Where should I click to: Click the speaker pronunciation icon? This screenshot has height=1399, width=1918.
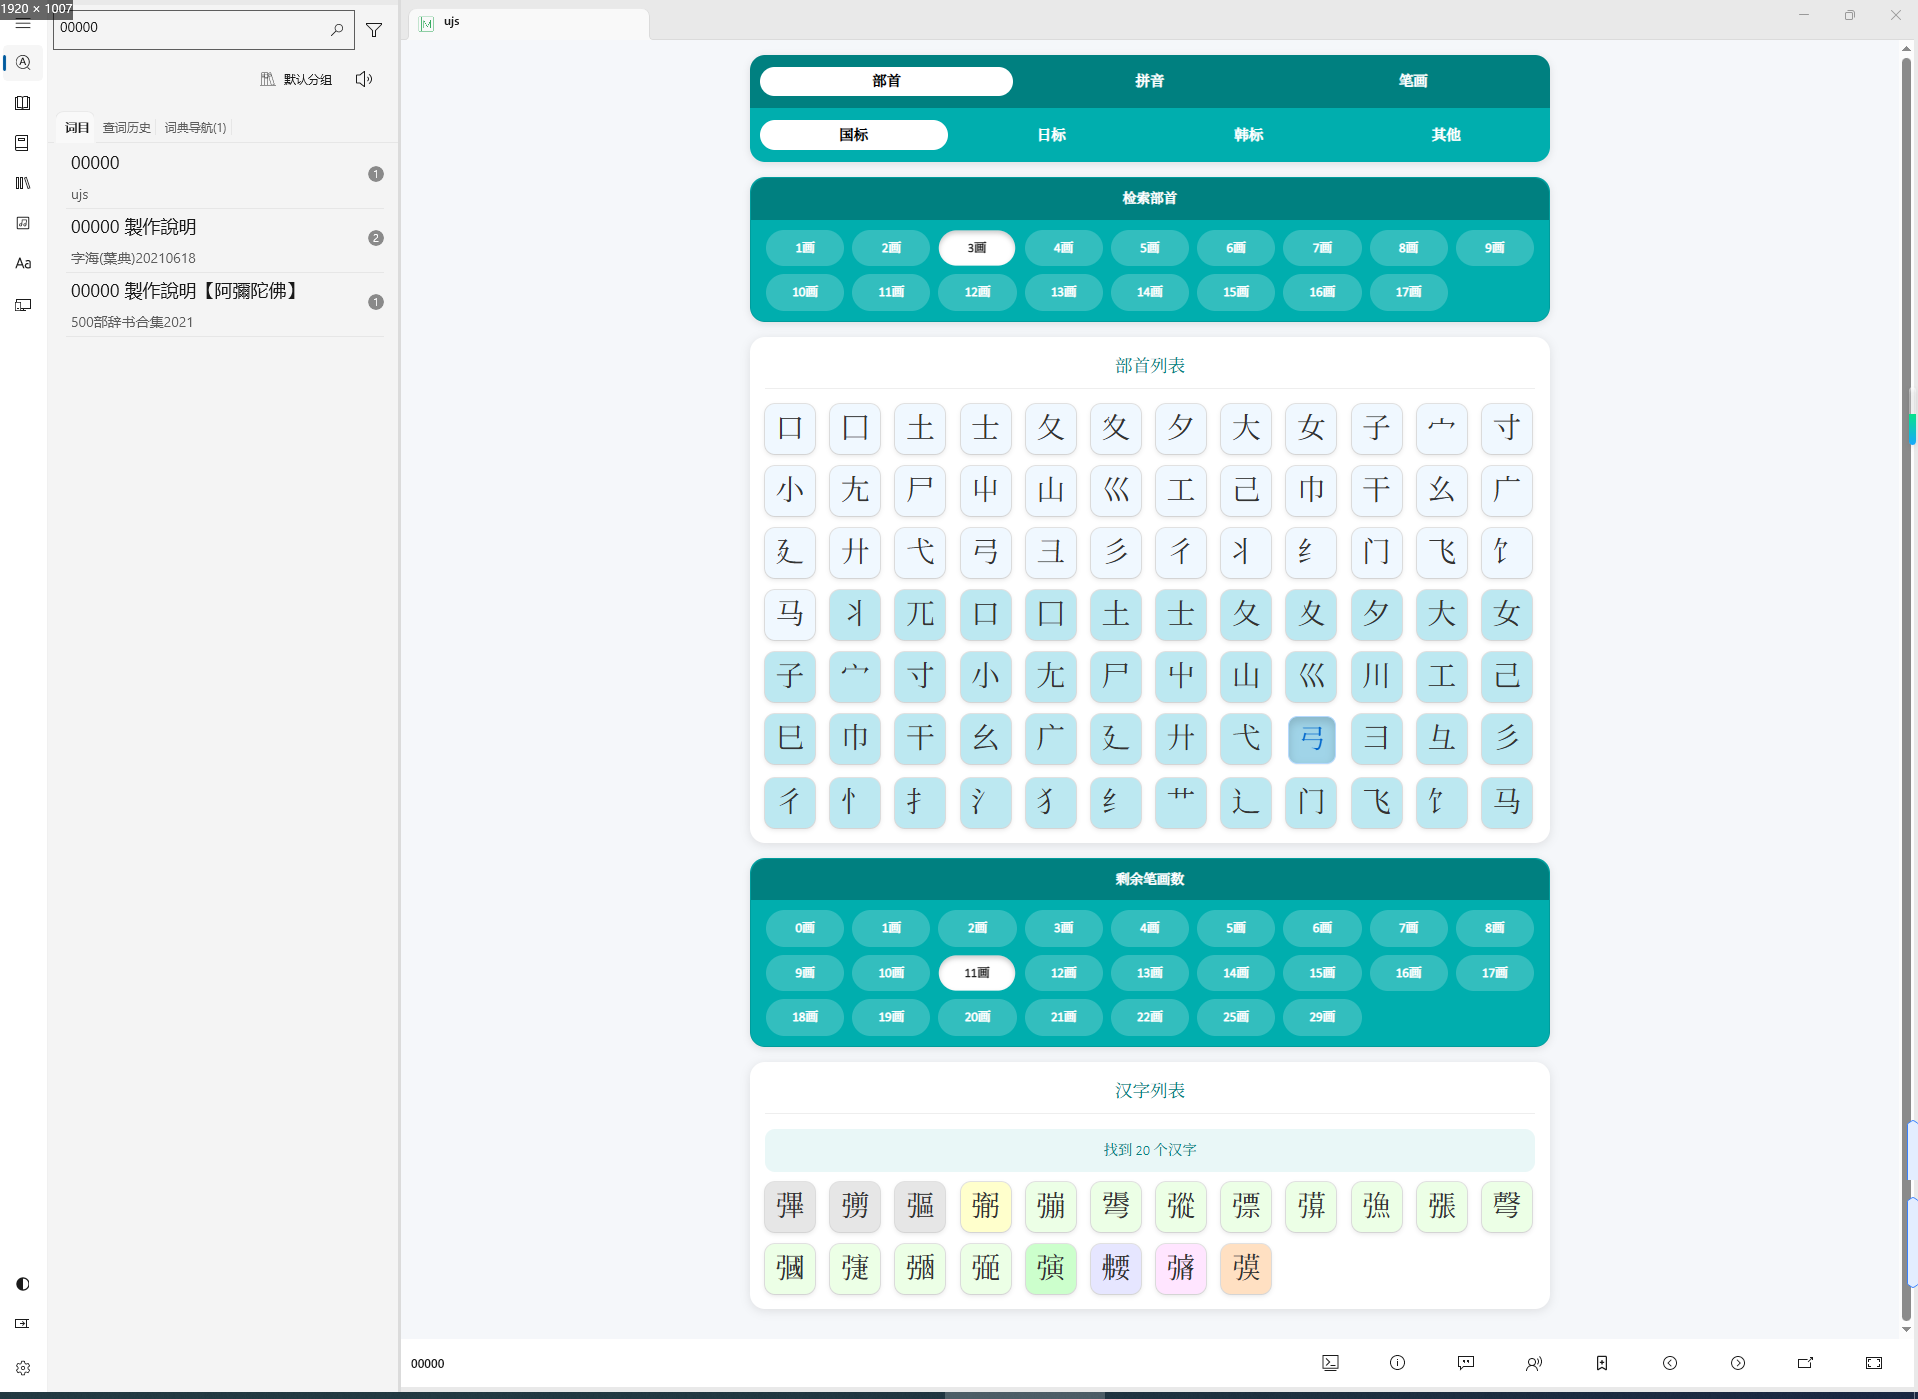(x=364, y=79)
